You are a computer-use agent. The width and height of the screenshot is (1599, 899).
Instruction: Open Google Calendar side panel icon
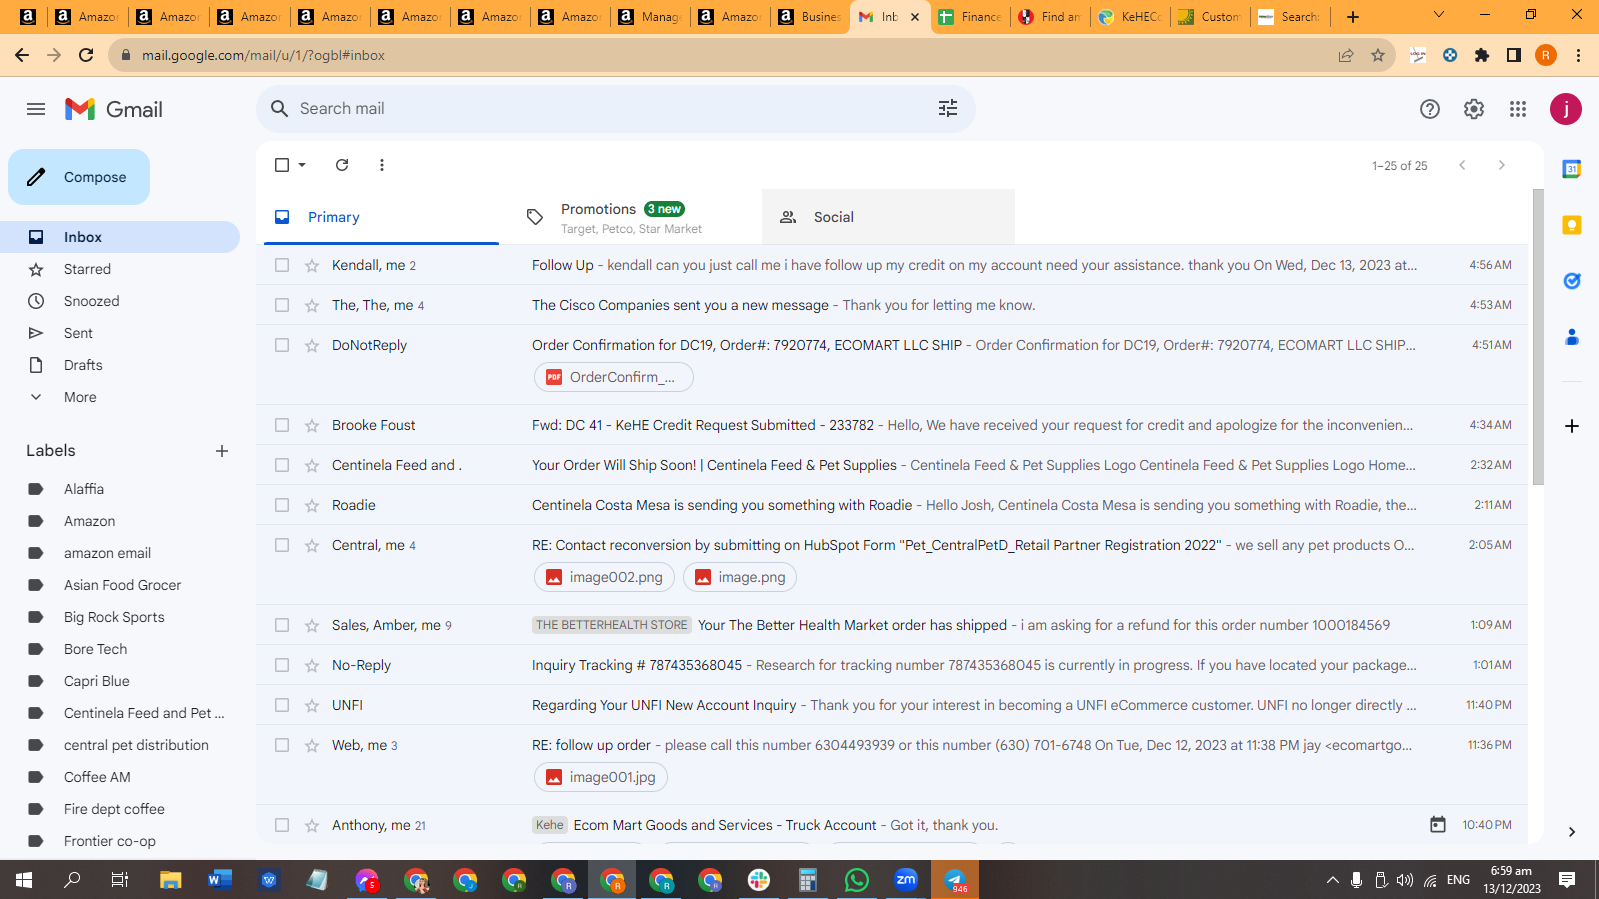pos(1572,169)
